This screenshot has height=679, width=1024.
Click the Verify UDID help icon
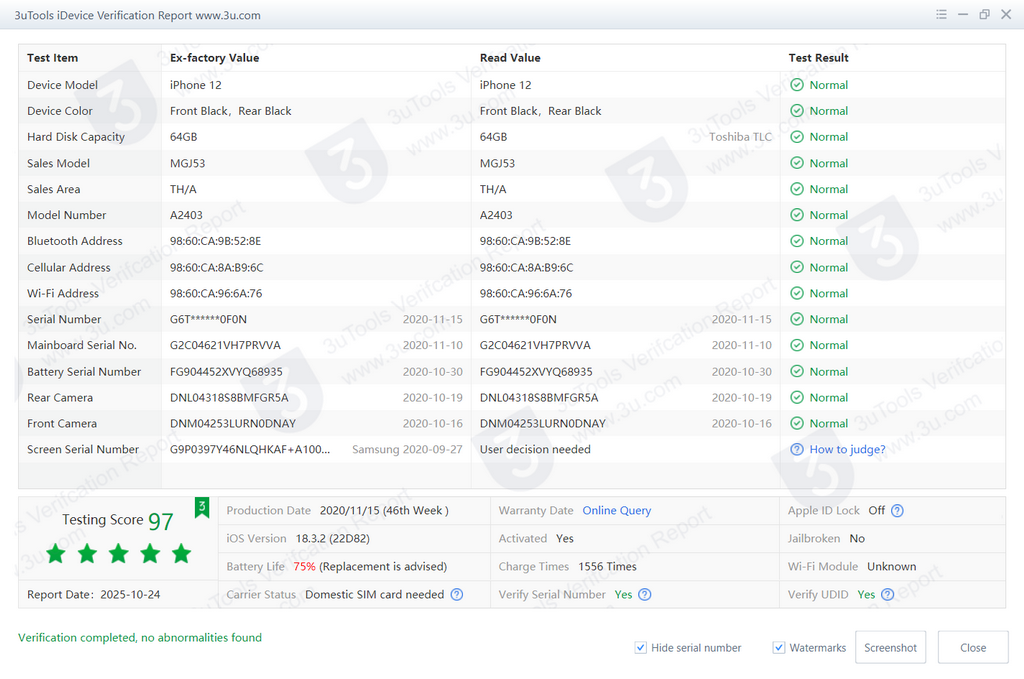pyautogui.click(x=888, y=594)
